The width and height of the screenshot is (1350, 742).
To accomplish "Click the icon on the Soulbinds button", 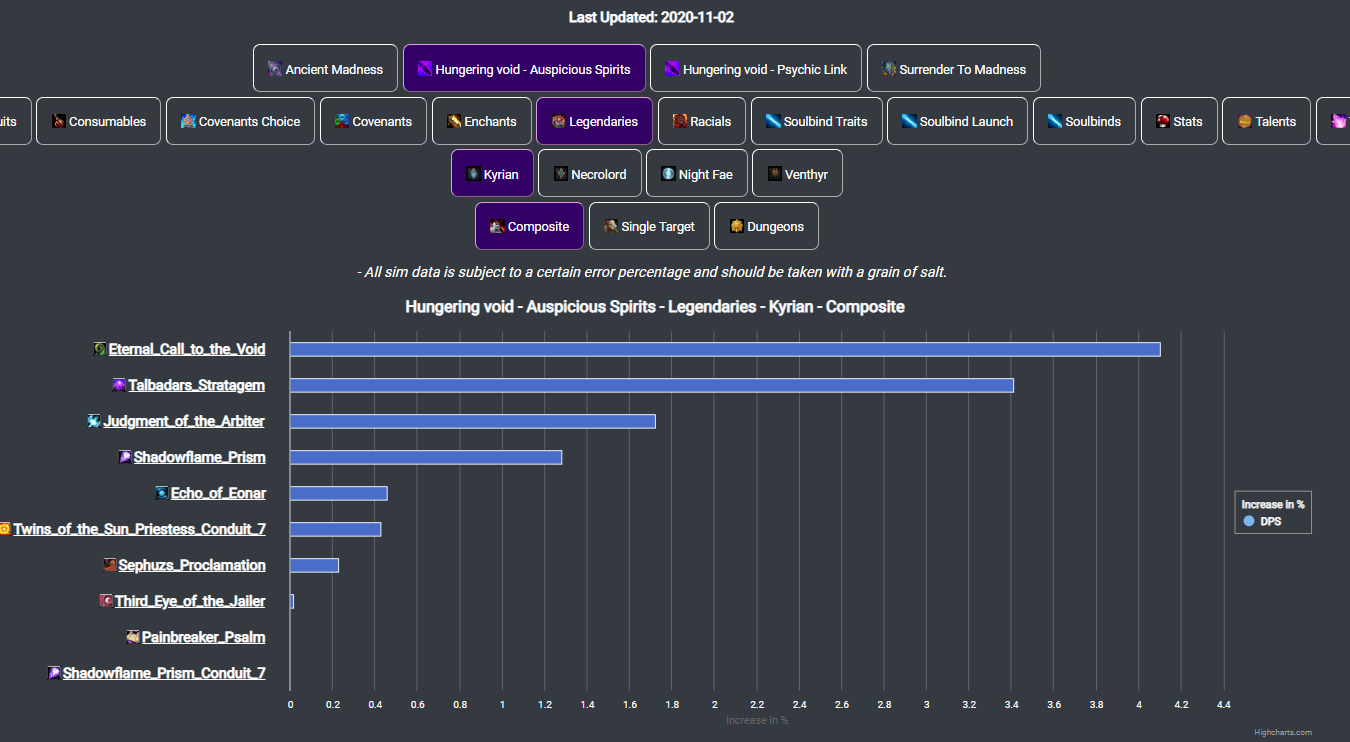I will click(x=1054, y=120).
